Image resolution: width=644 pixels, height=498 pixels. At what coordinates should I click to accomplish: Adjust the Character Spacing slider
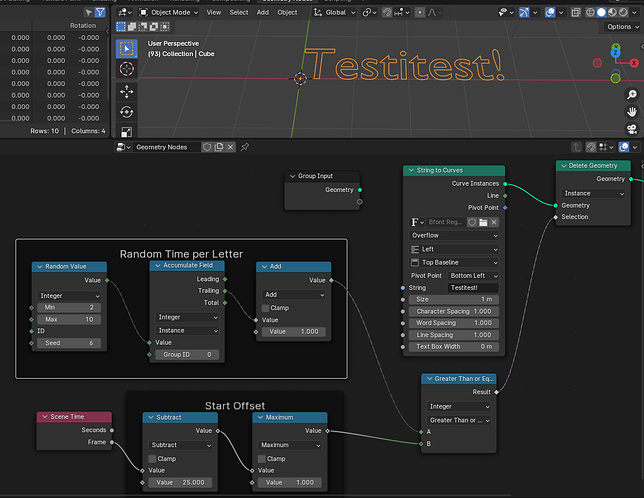point(454,311)
